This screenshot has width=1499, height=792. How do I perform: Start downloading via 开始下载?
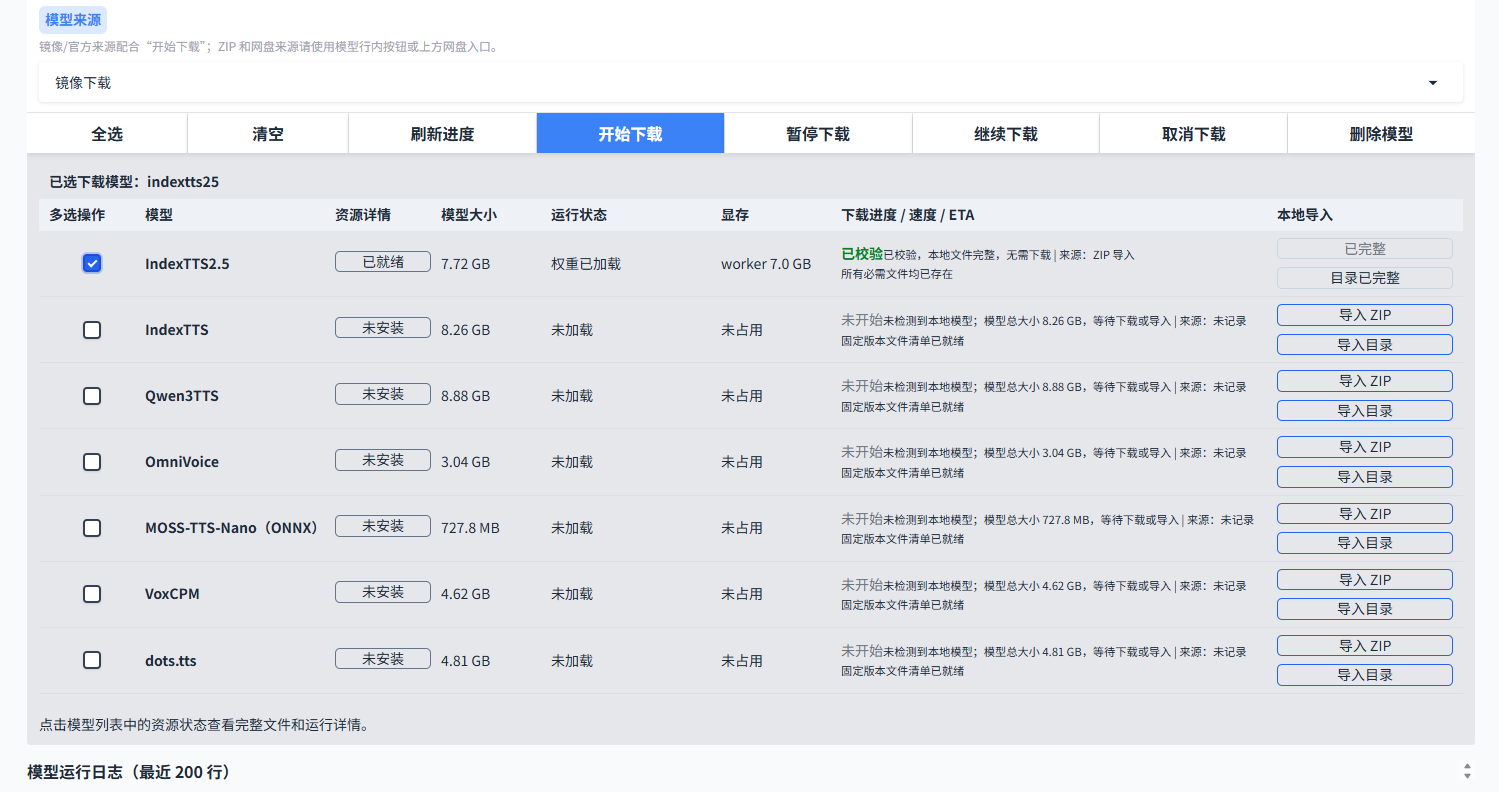click(630, 133)
